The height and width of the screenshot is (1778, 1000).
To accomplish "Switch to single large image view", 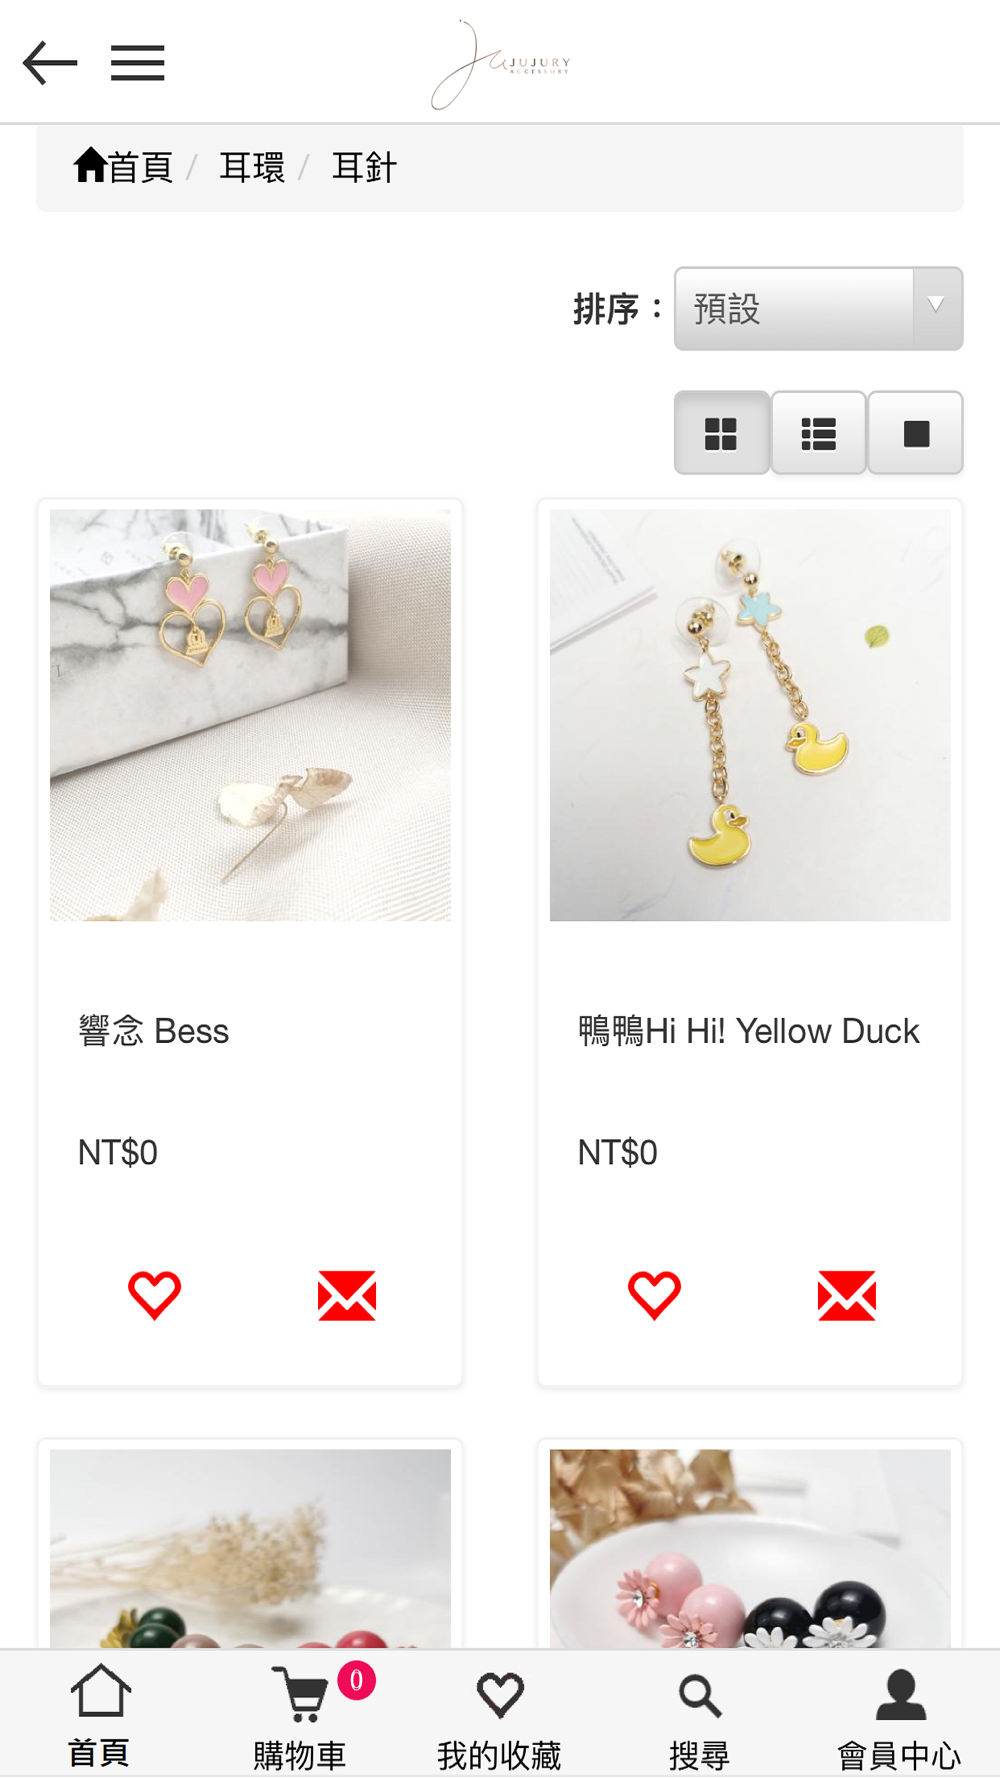I will (x=915, y=433).
